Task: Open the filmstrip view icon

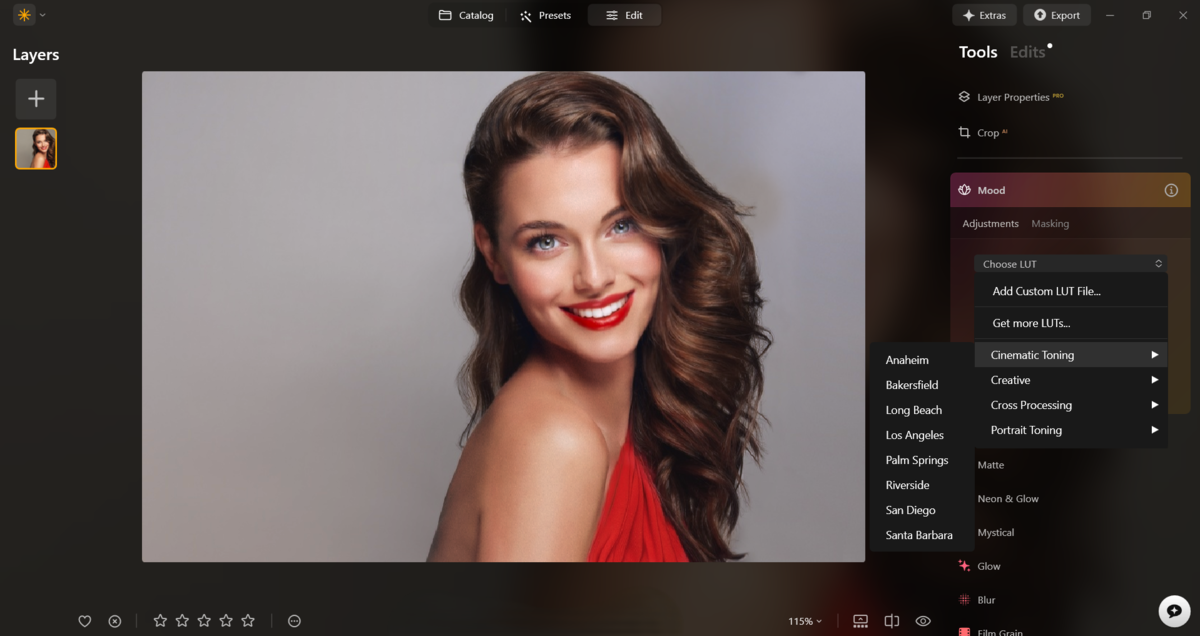Action: [x=860, y=621]
